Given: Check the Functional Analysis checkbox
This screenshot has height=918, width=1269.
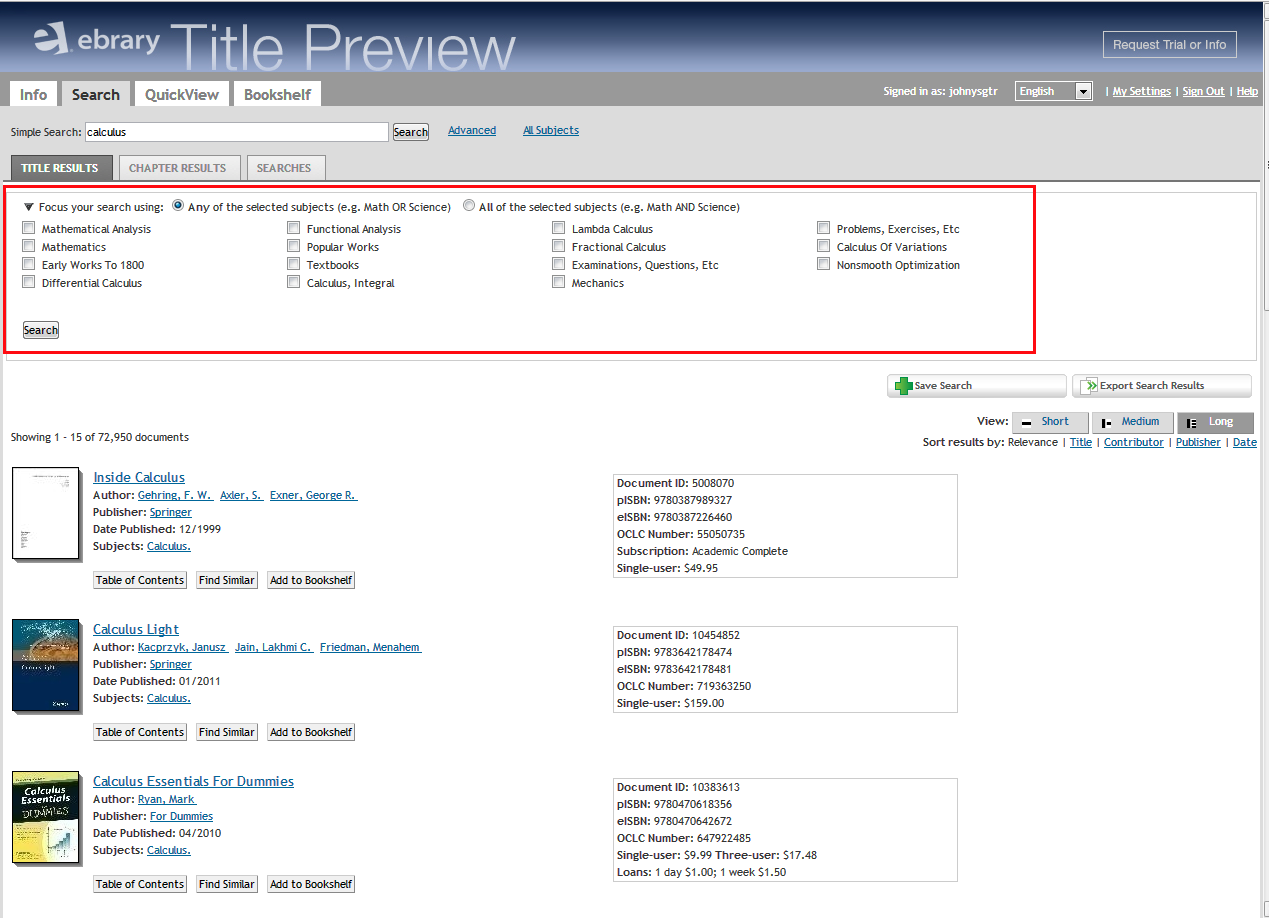Looking at the screenshot, I should 294,228.
